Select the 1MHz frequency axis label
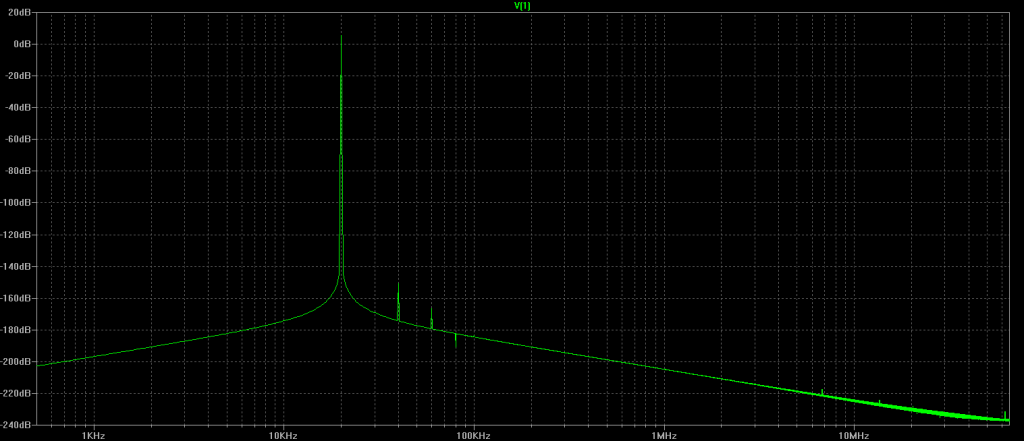The width and height of the screenshot is (1024, 441). 663,435
